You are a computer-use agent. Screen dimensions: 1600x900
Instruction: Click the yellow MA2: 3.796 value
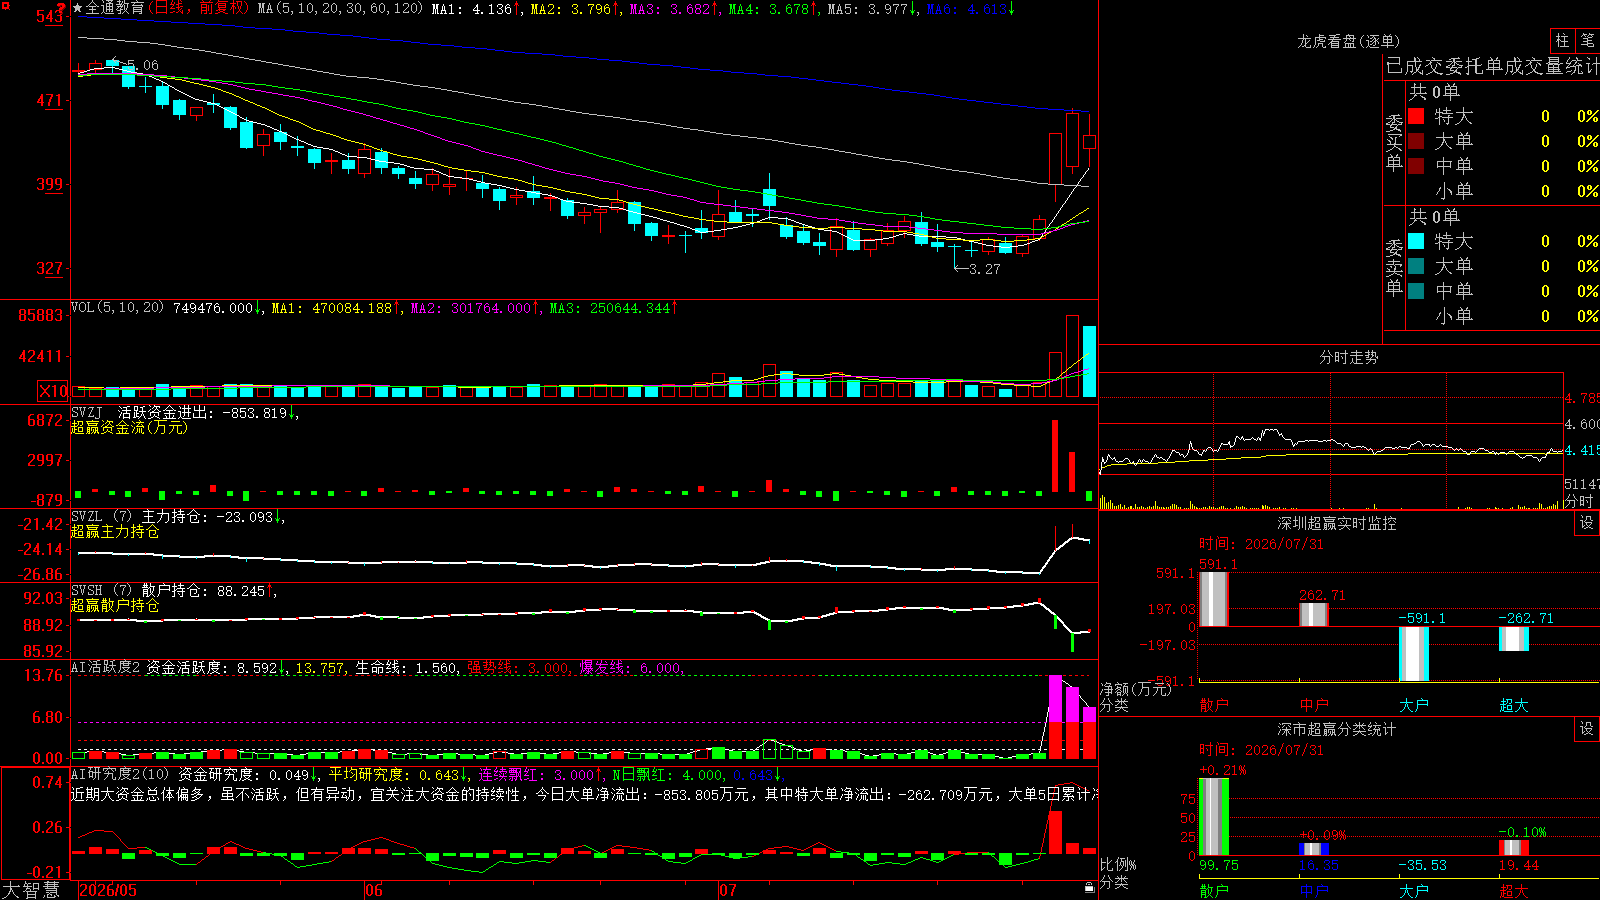pos(574,8)
